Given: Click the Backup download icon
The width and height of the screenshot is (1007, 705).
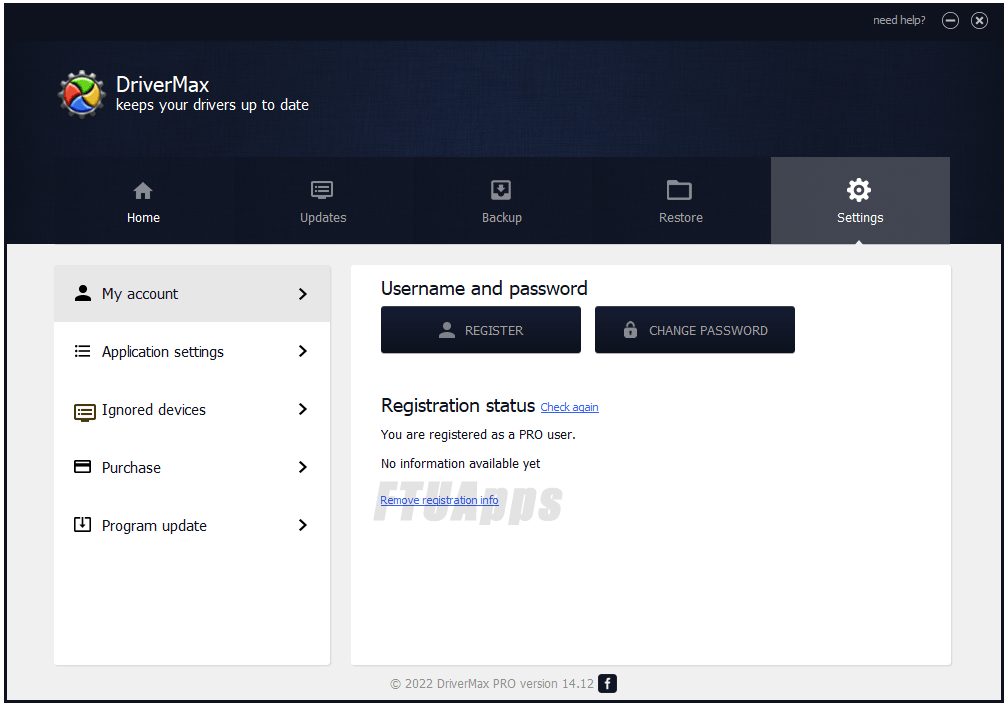Looking at the screenshot, I should [x=501, y=190].
